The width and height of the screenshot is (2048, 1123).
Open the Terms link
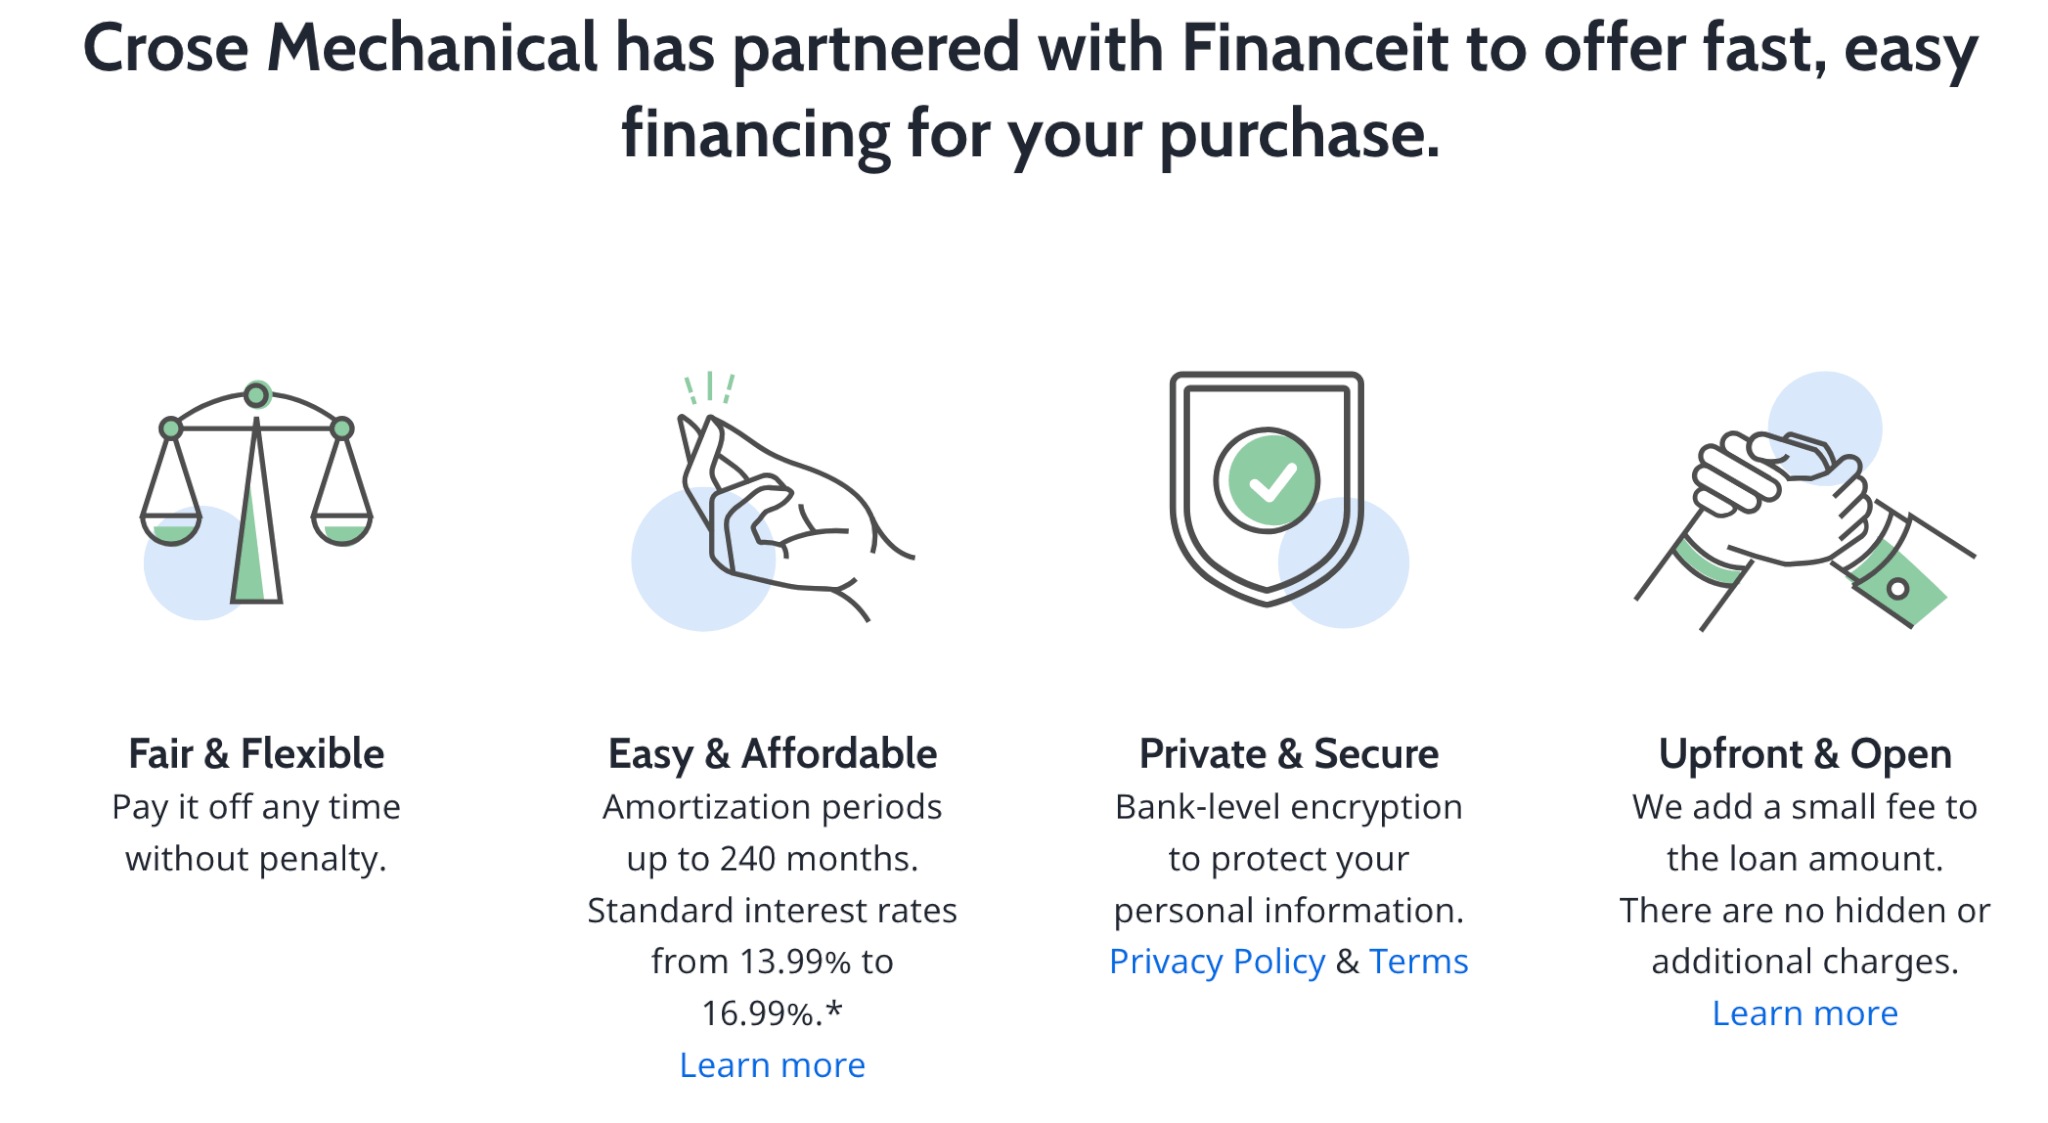[x=1419, y=960]
